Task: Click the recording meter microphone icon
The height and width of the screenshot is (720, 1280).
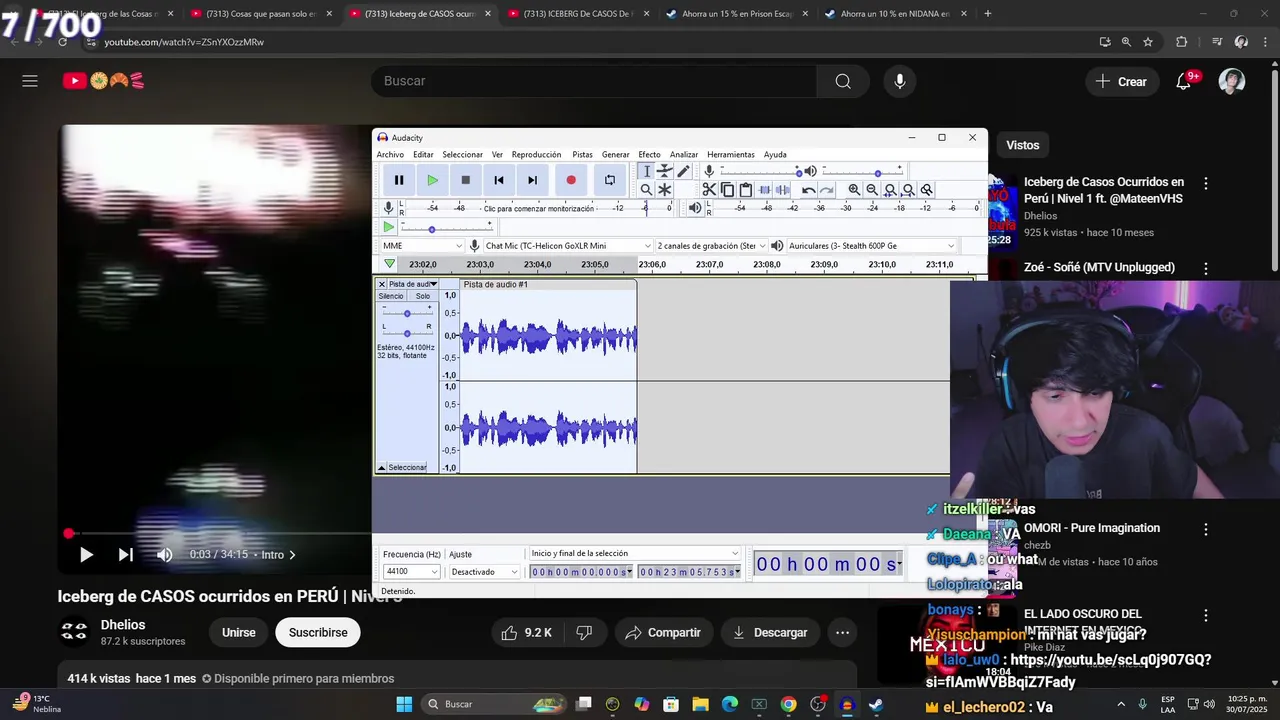Action: click(x=389, y=208)
